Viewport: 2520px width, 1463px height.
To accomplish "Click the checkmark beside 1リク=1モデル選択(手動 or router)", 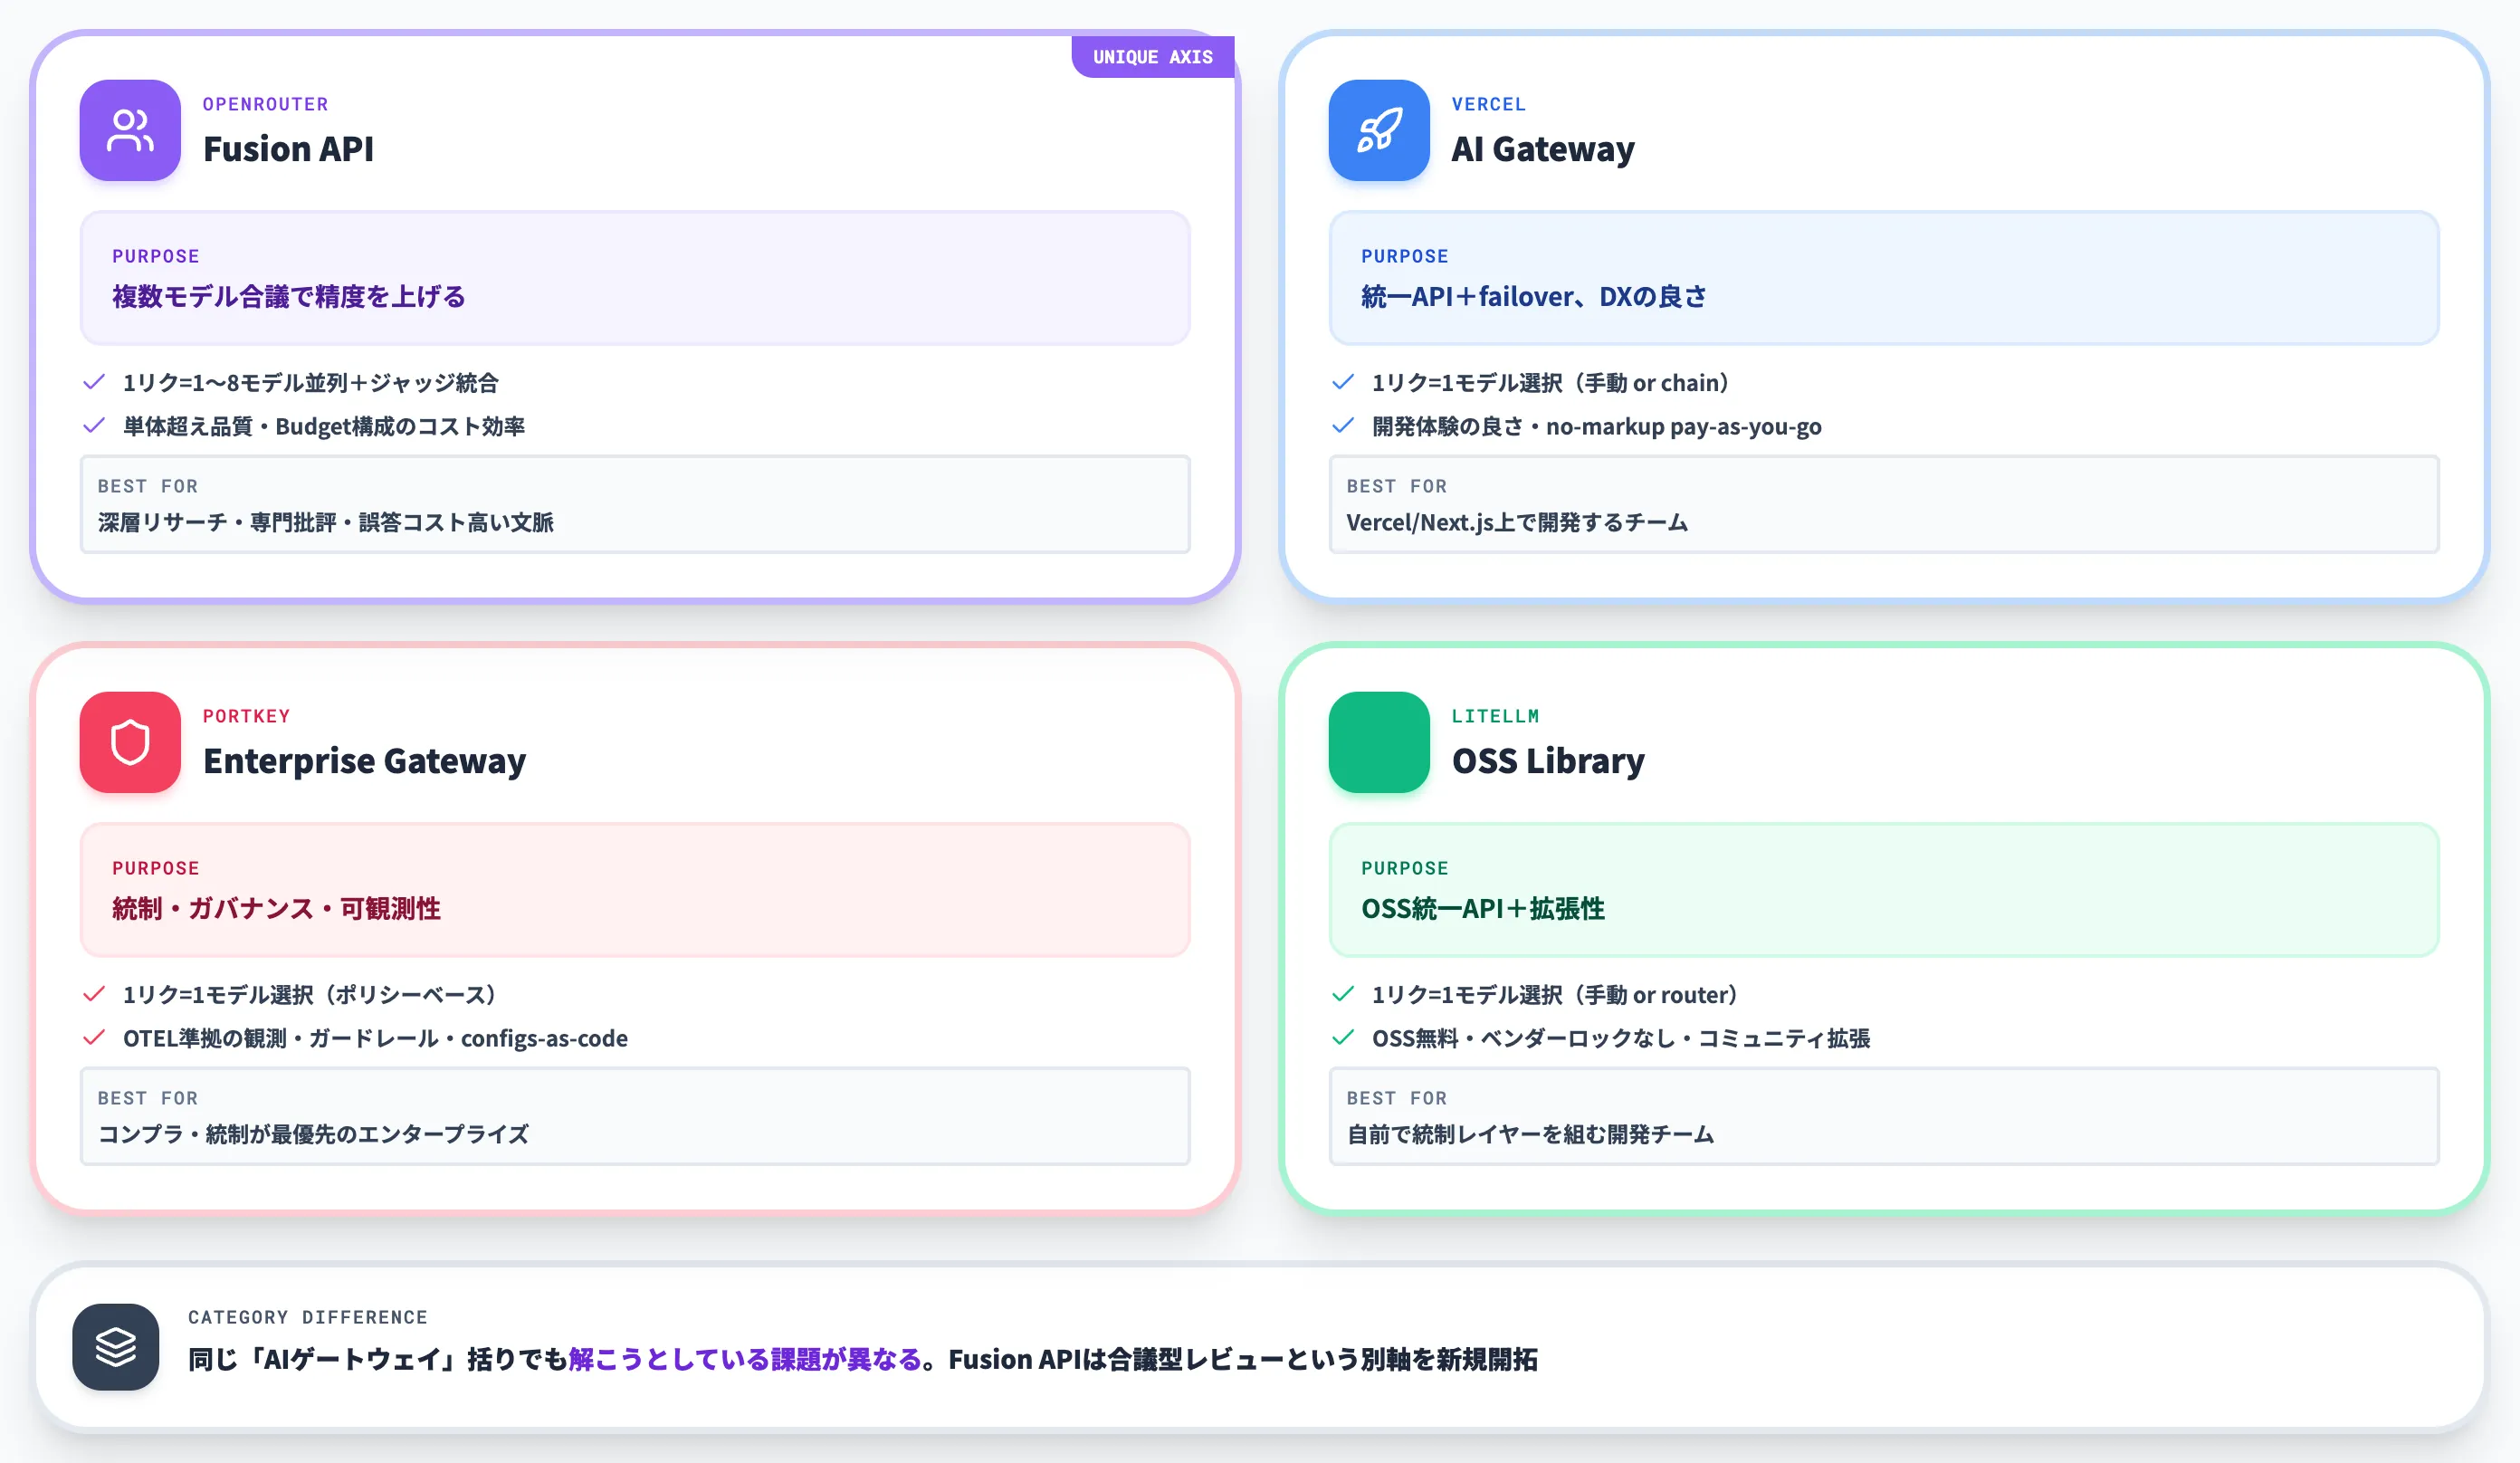I will click(1343, 994).
